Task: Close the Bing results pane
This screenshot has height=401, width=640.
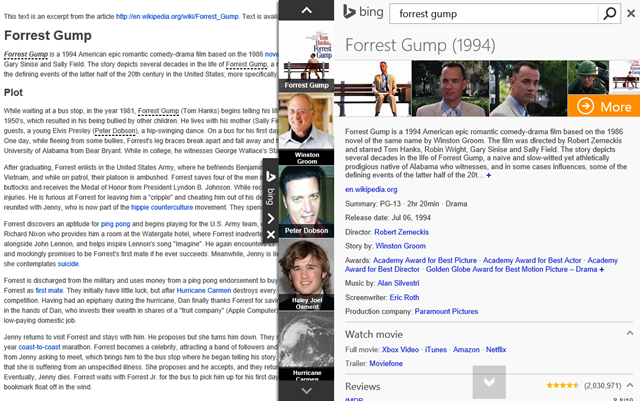Action: pos(631,13)
